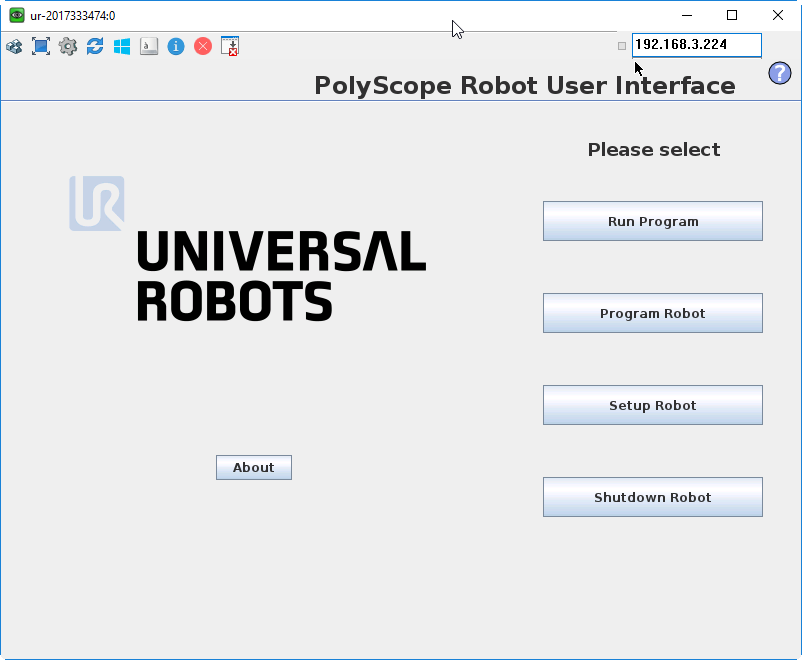Click Shutdown Robot button
The height and width of the screenshot is (660, 802).
click(653, 497)
